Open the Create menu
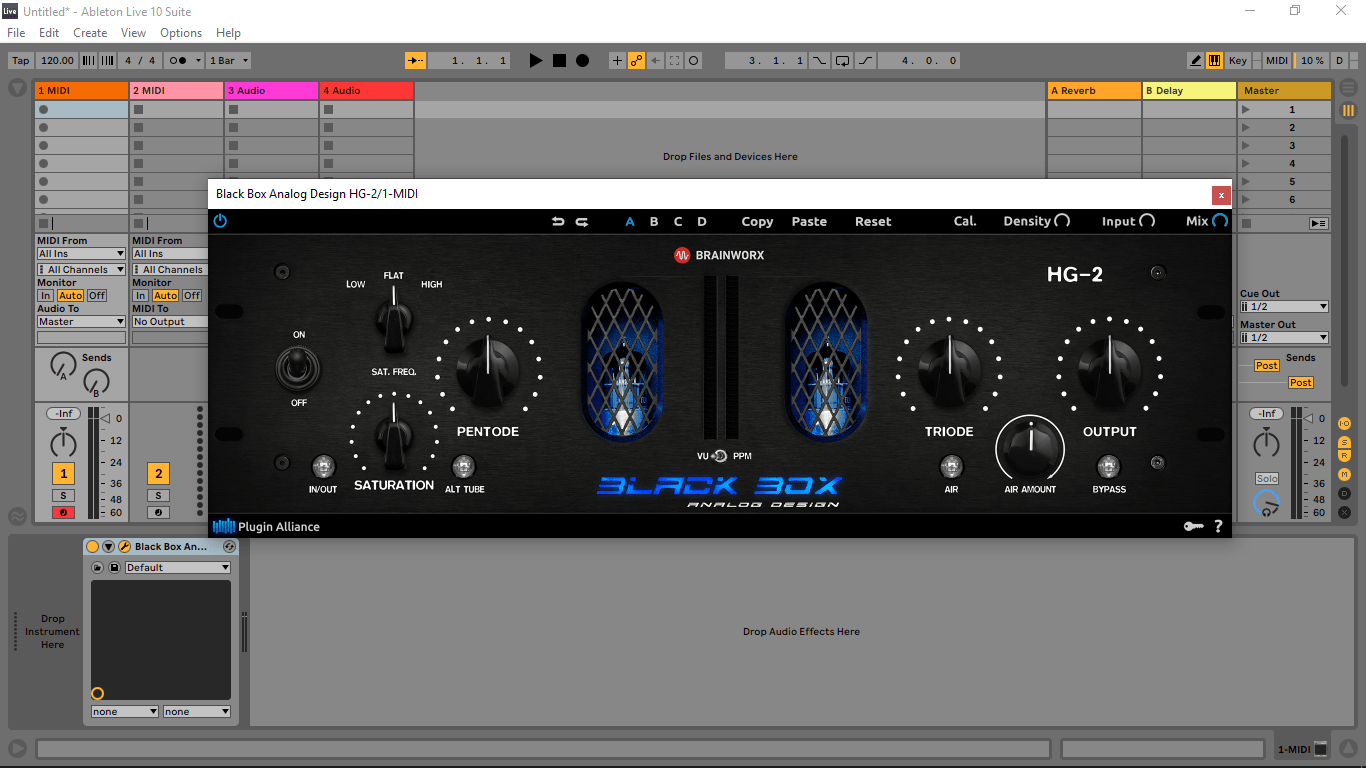 point(90,33)
